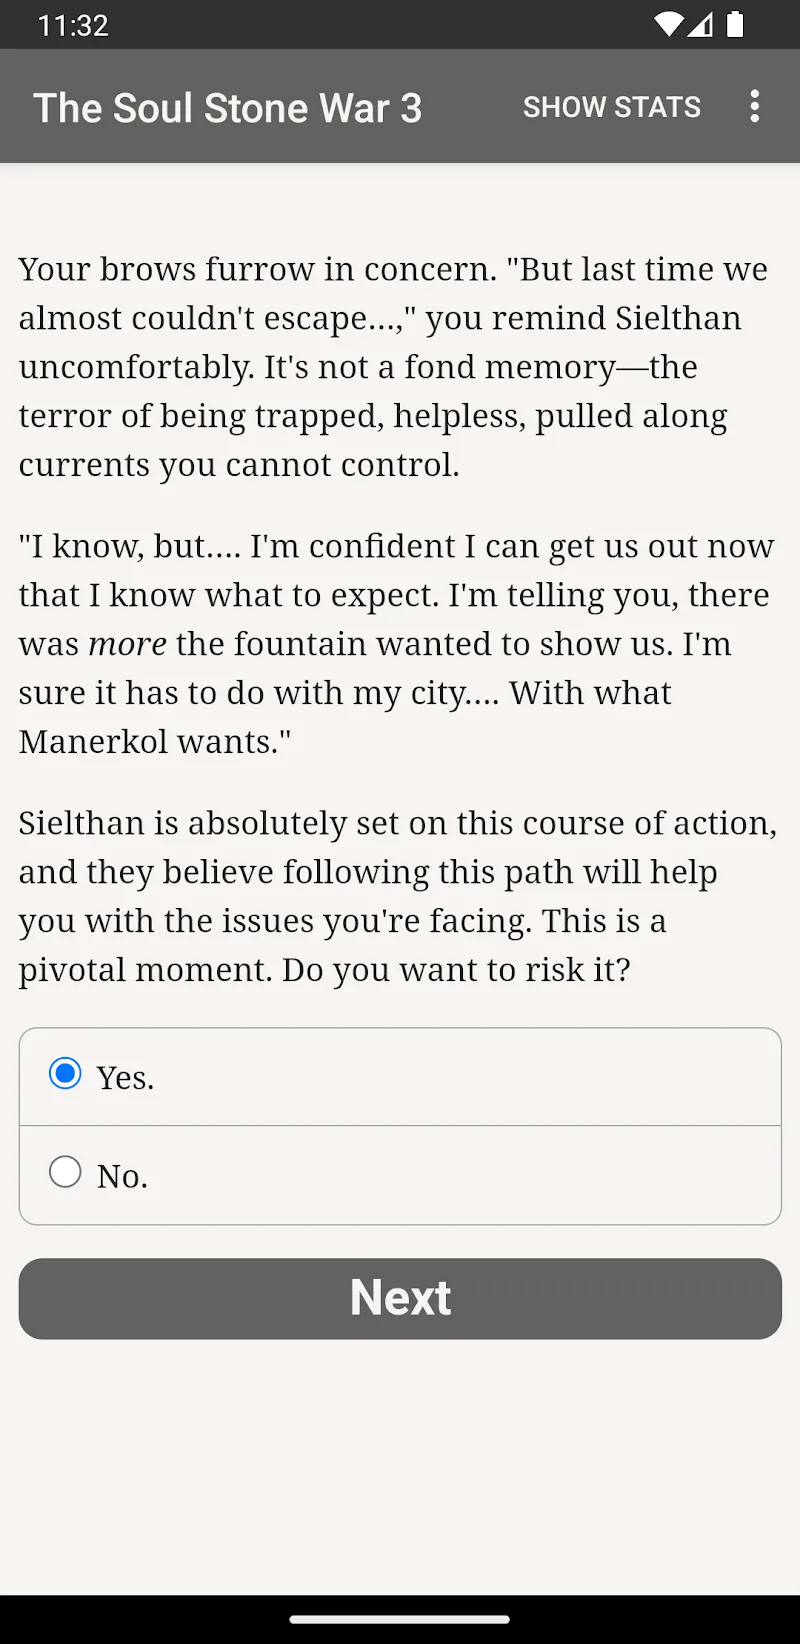Tap the Wi-Fi status icon

tap(667, 25)
